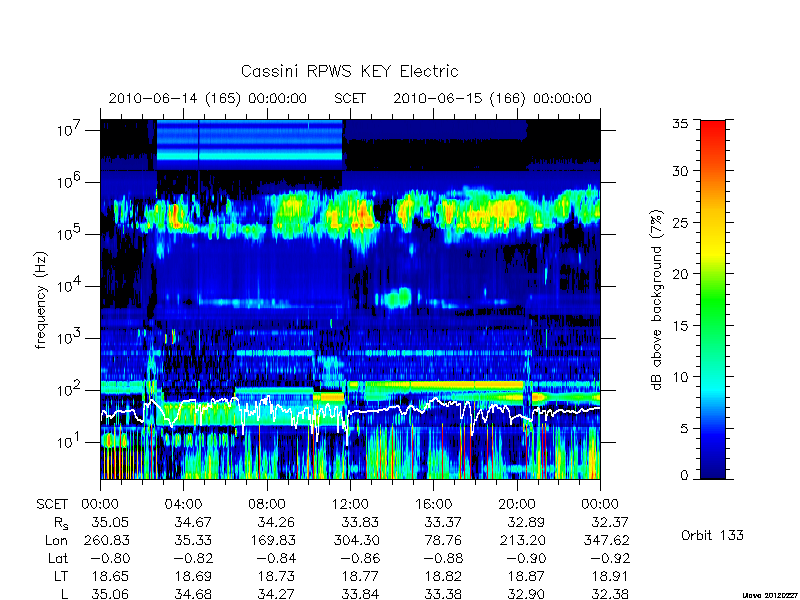Click the Lat value "-0.86"
800x600 pixels.
(x=360, y=558)
